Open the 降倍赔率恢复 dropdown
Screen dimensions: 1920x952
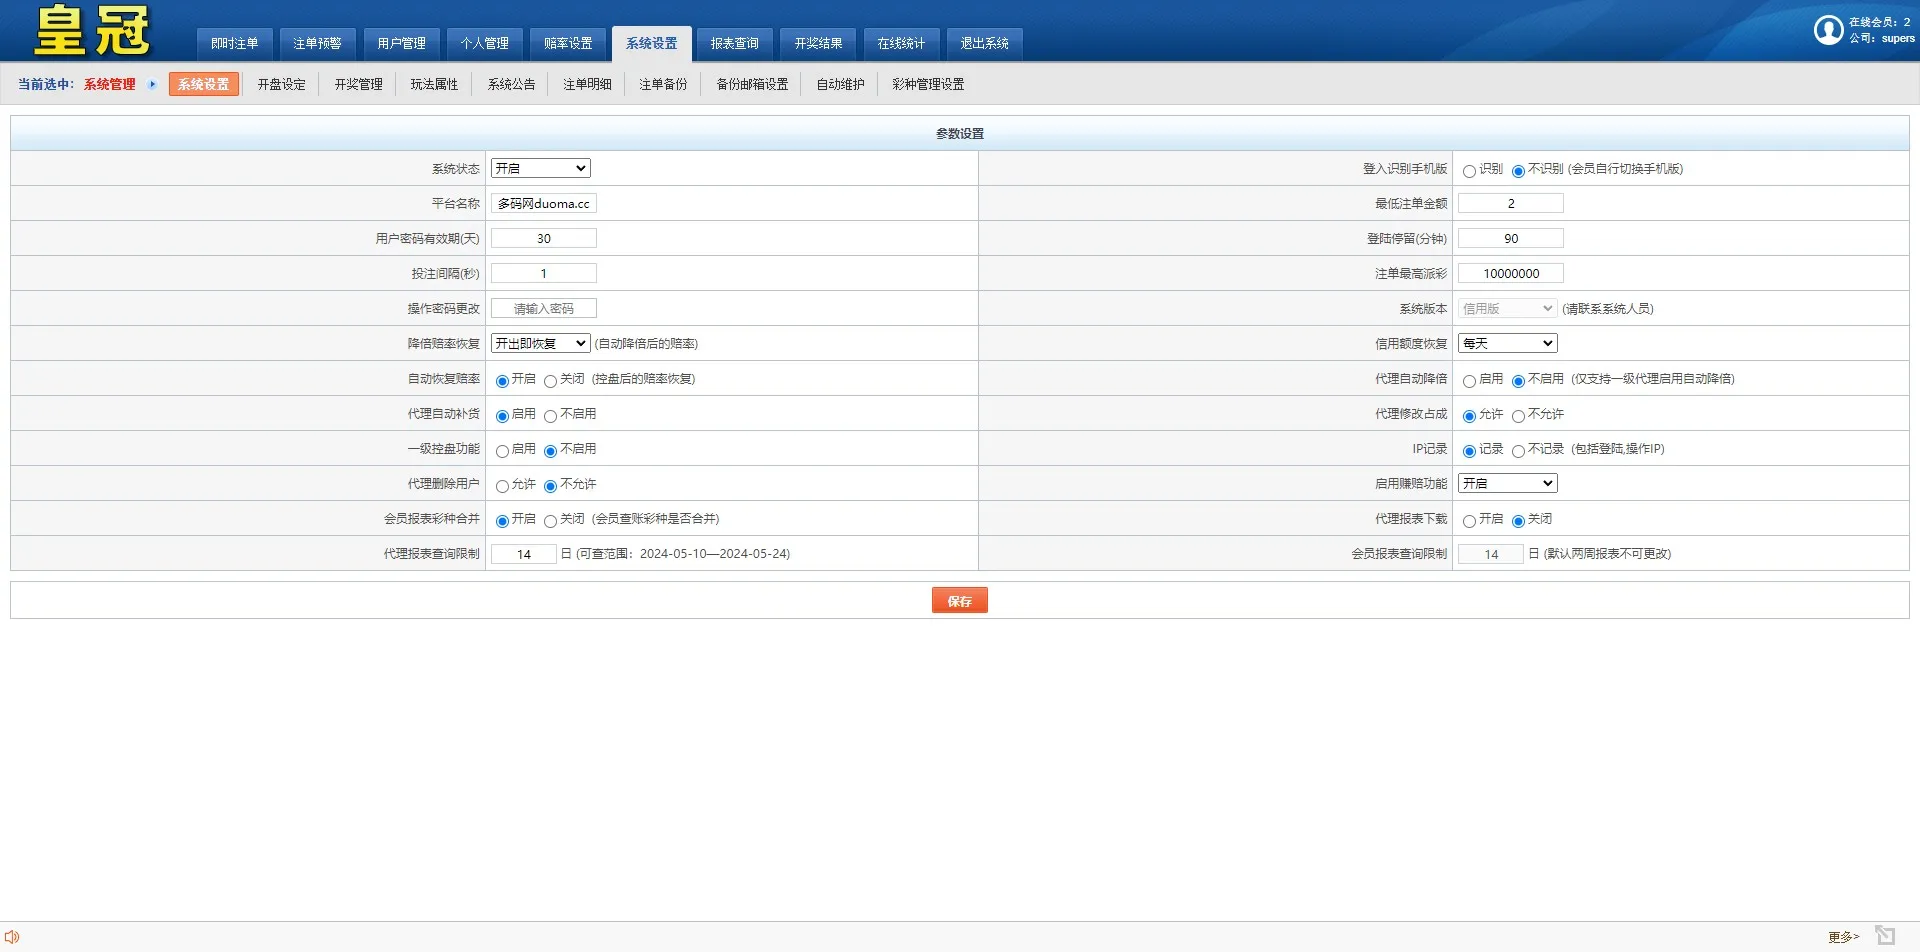tap(540, 342)
